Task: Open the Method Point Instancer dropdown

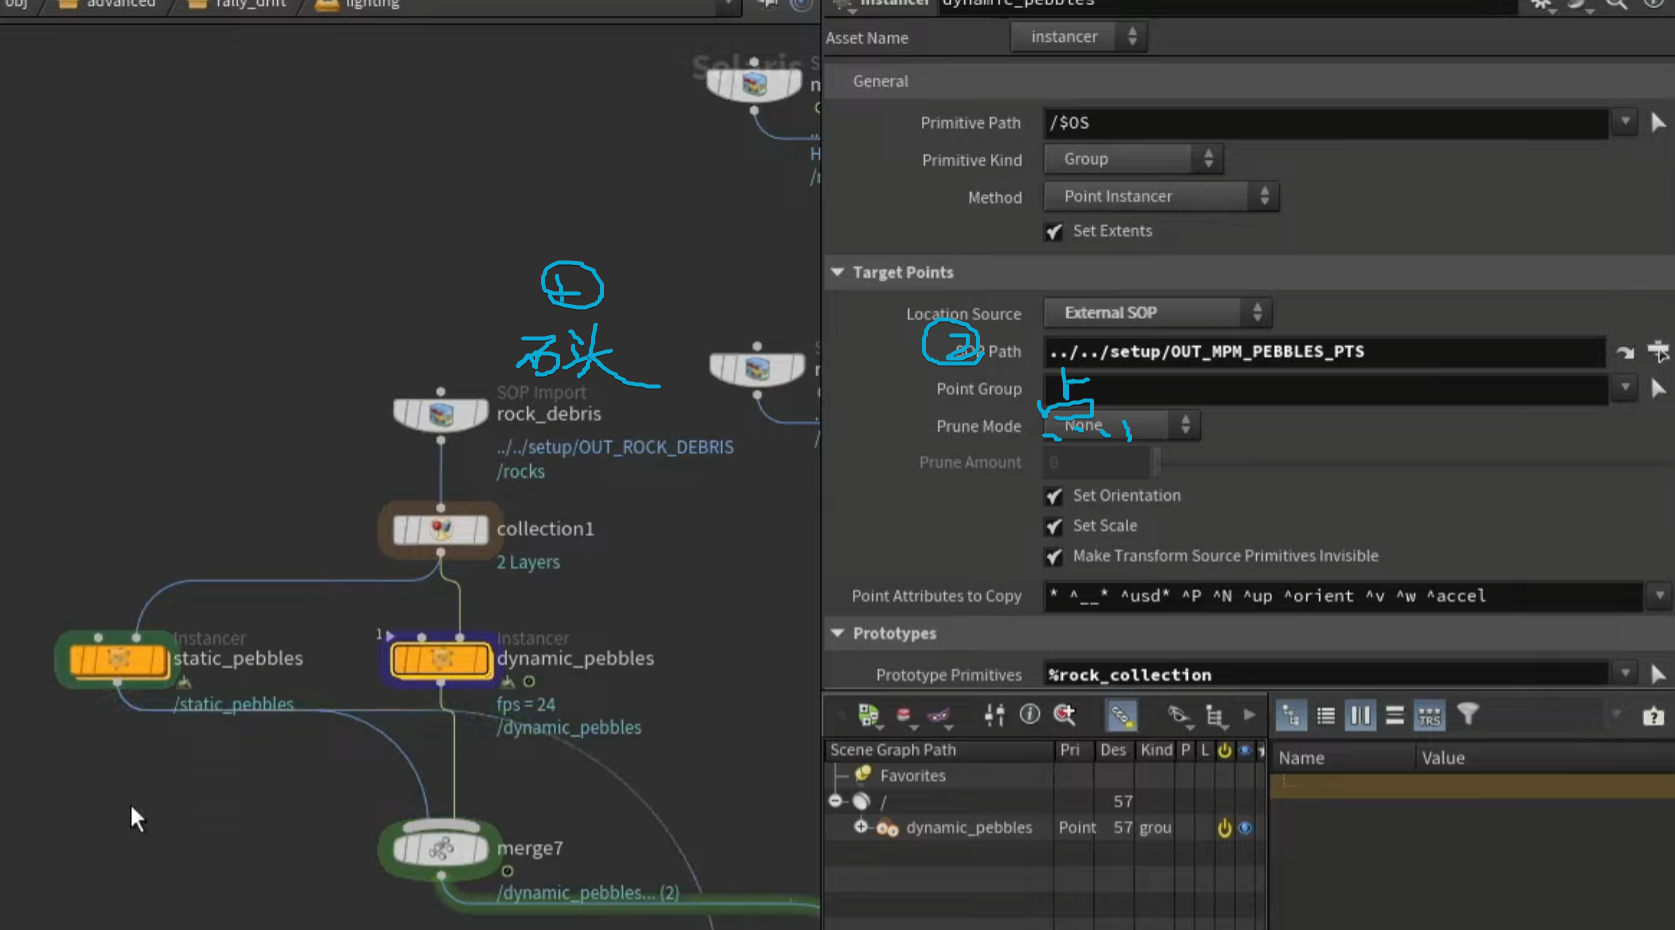Action: 1161,196
